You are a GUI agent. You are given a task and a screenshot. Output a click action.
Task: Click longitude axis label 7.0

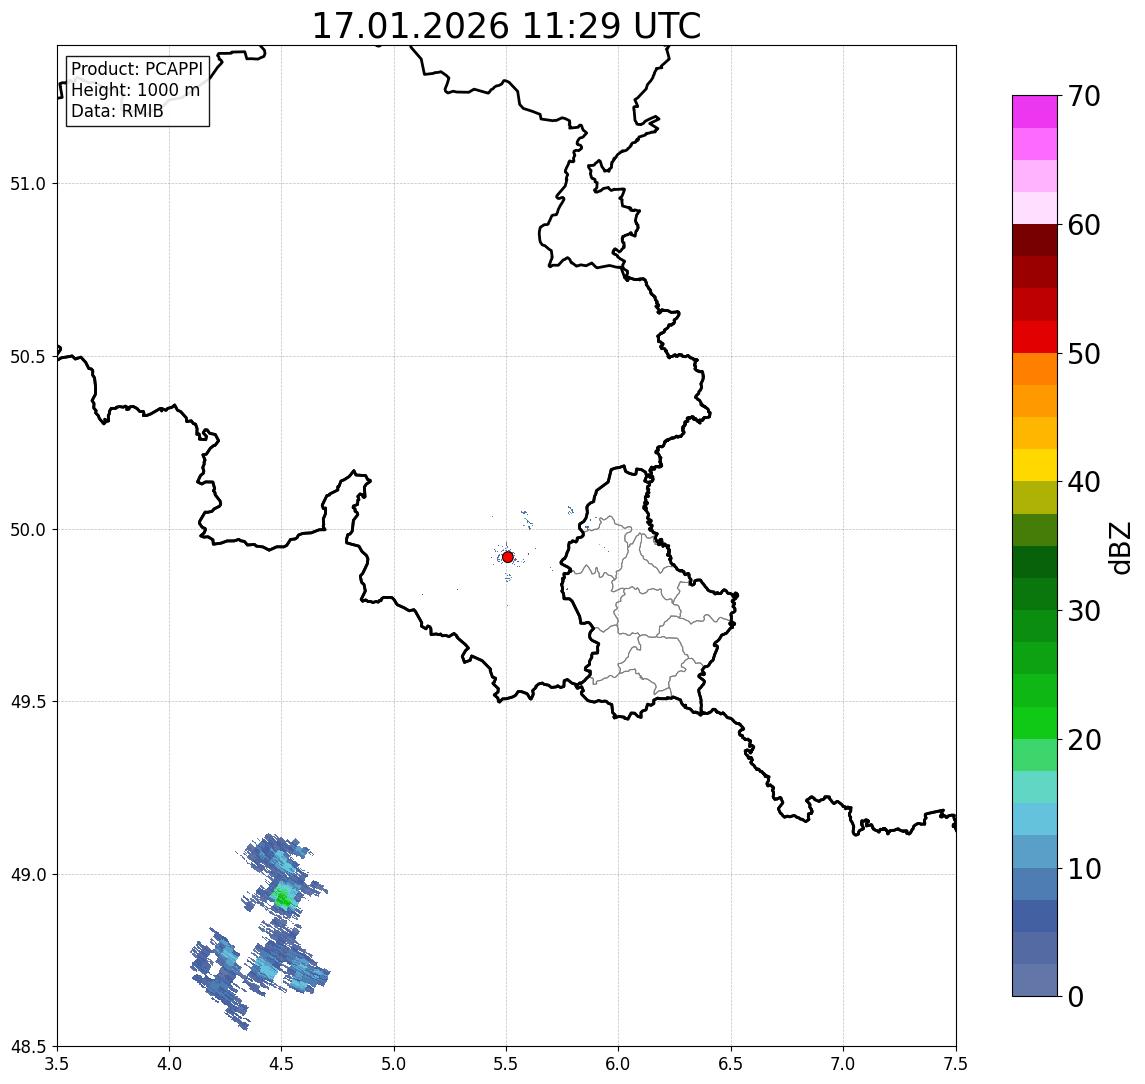click(x=843, y=1064)
